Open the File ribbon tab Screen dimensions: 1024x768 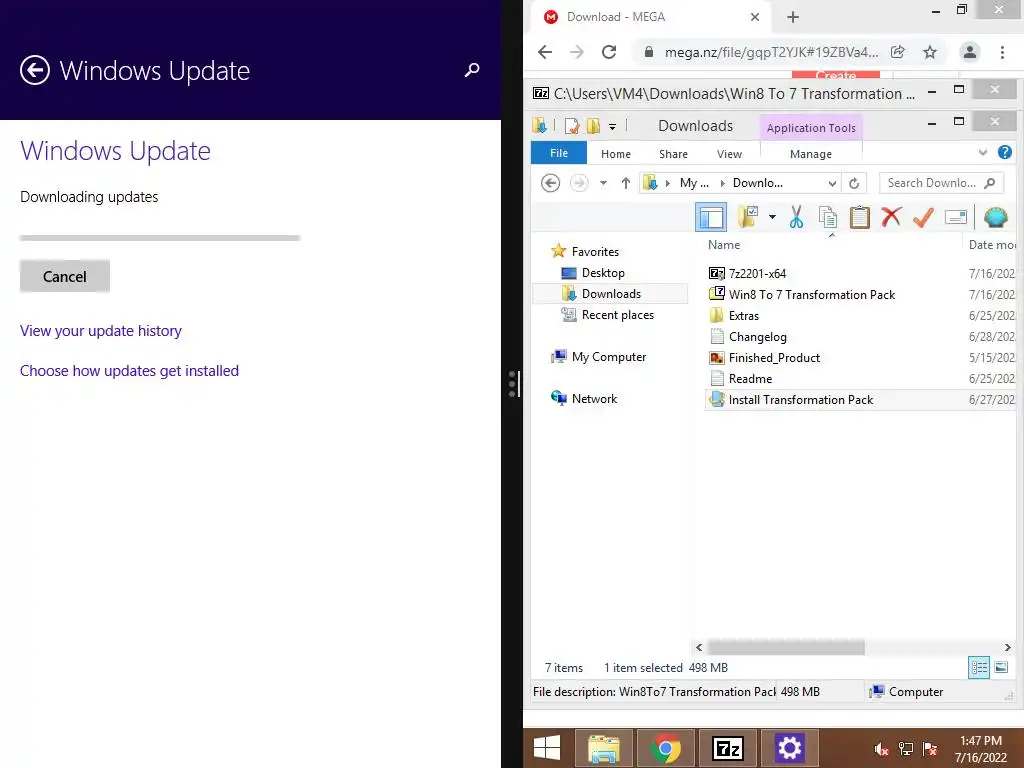[559, 153]
